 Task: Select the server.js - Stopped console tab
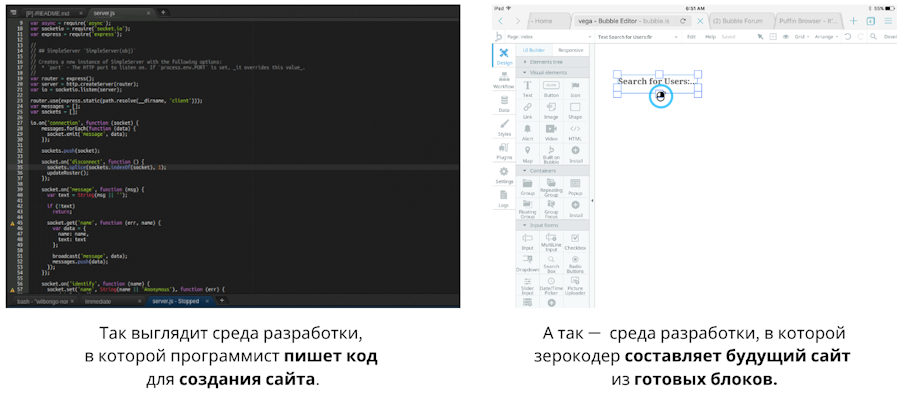180,301
